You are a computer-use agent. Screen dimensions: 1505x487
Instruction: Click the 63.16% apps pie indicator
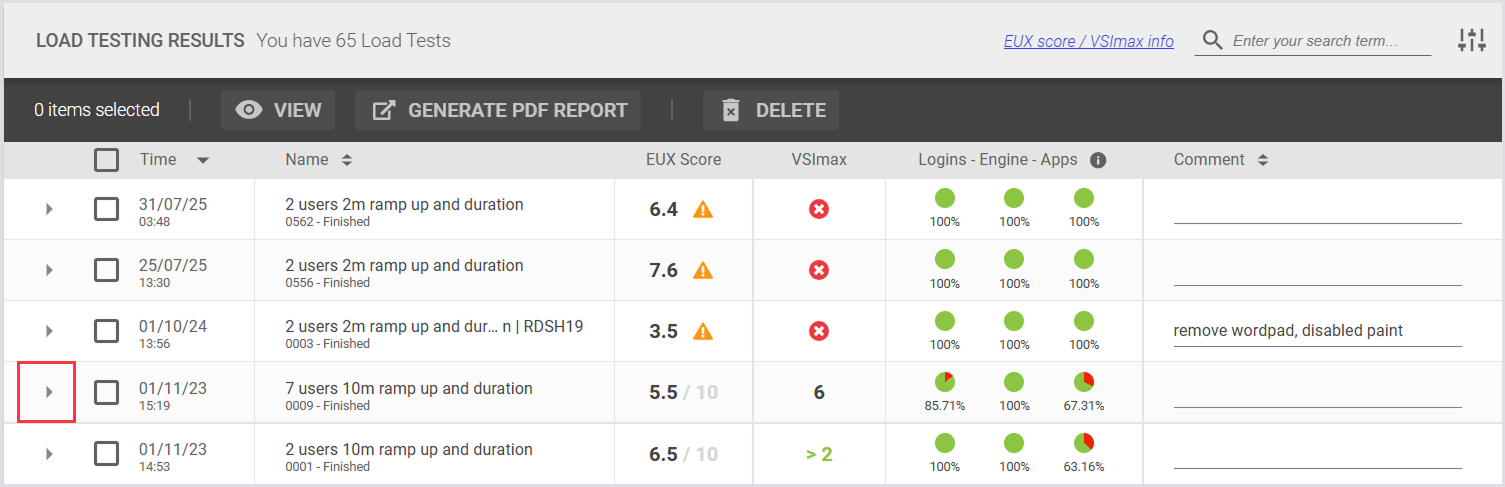tap(1084, 442)
